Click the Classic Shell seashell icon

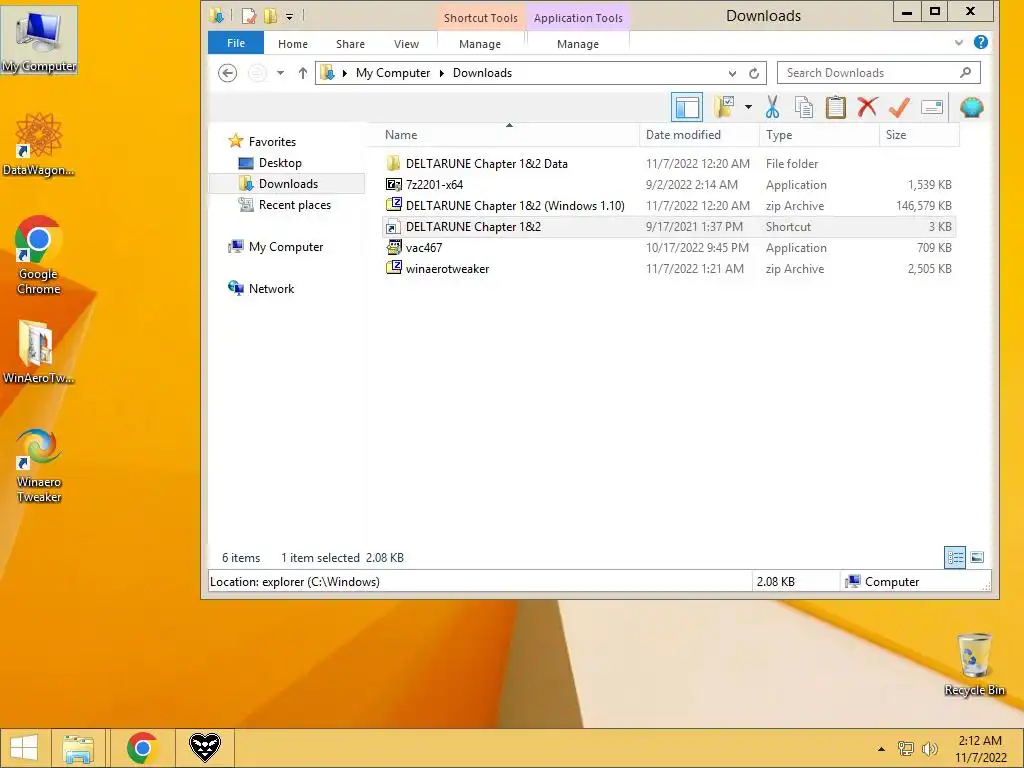click(971, 107)
